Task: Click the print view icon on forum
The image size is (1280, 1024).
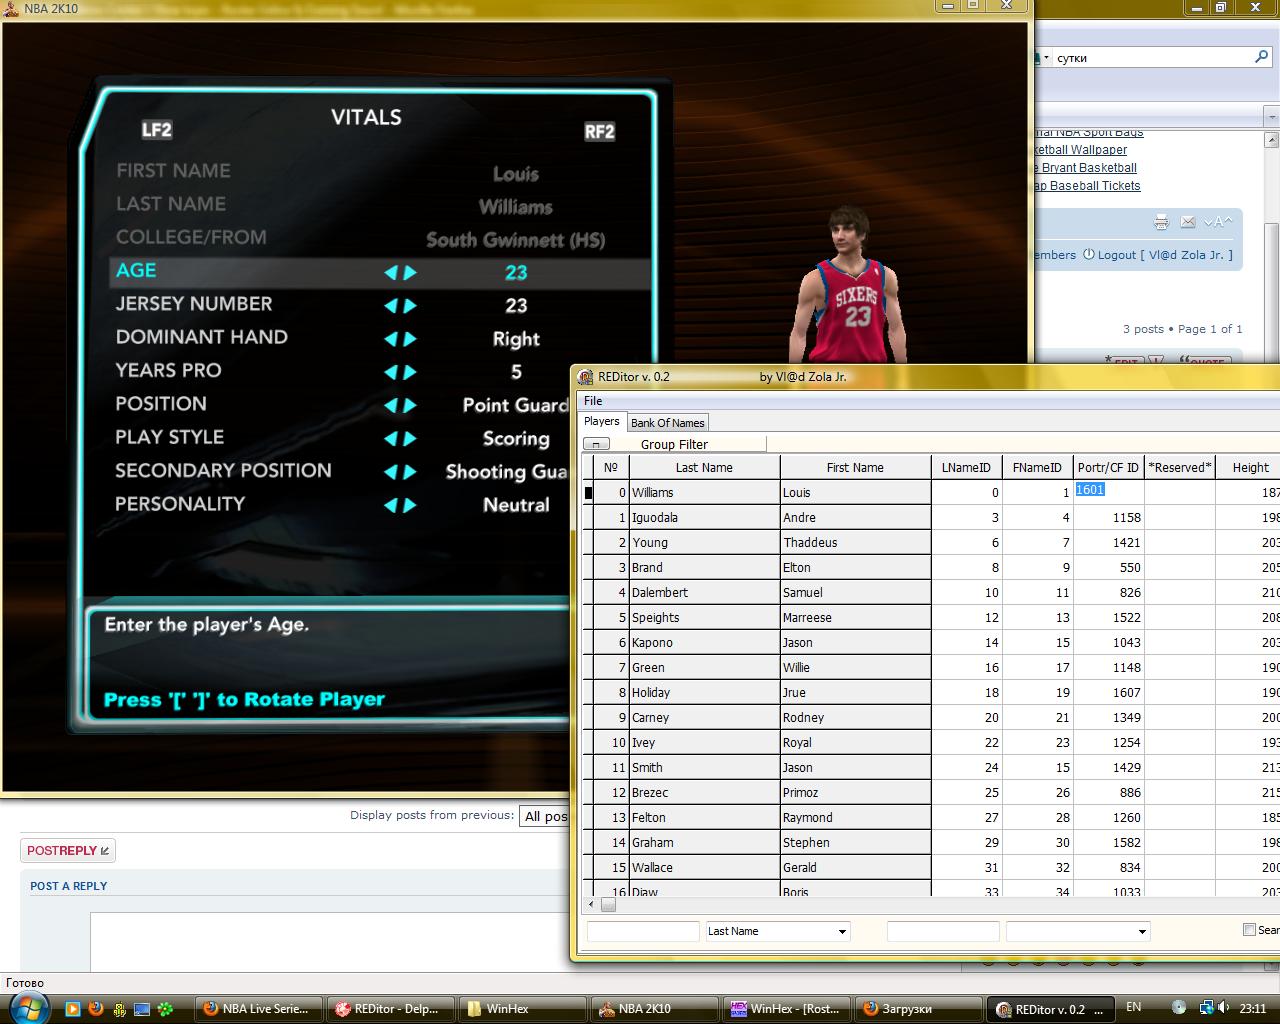Action: tap(1161, 222)
